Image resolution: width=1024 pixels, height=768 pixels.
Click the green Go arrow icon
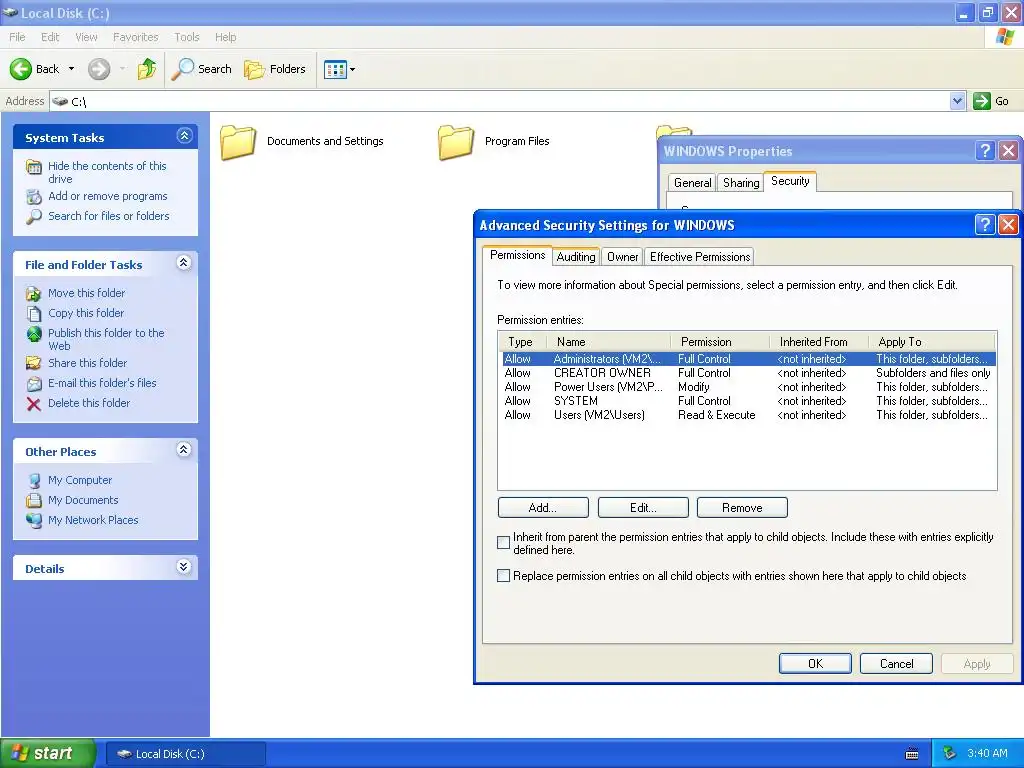pyautogui.click(x=982, y=101)
